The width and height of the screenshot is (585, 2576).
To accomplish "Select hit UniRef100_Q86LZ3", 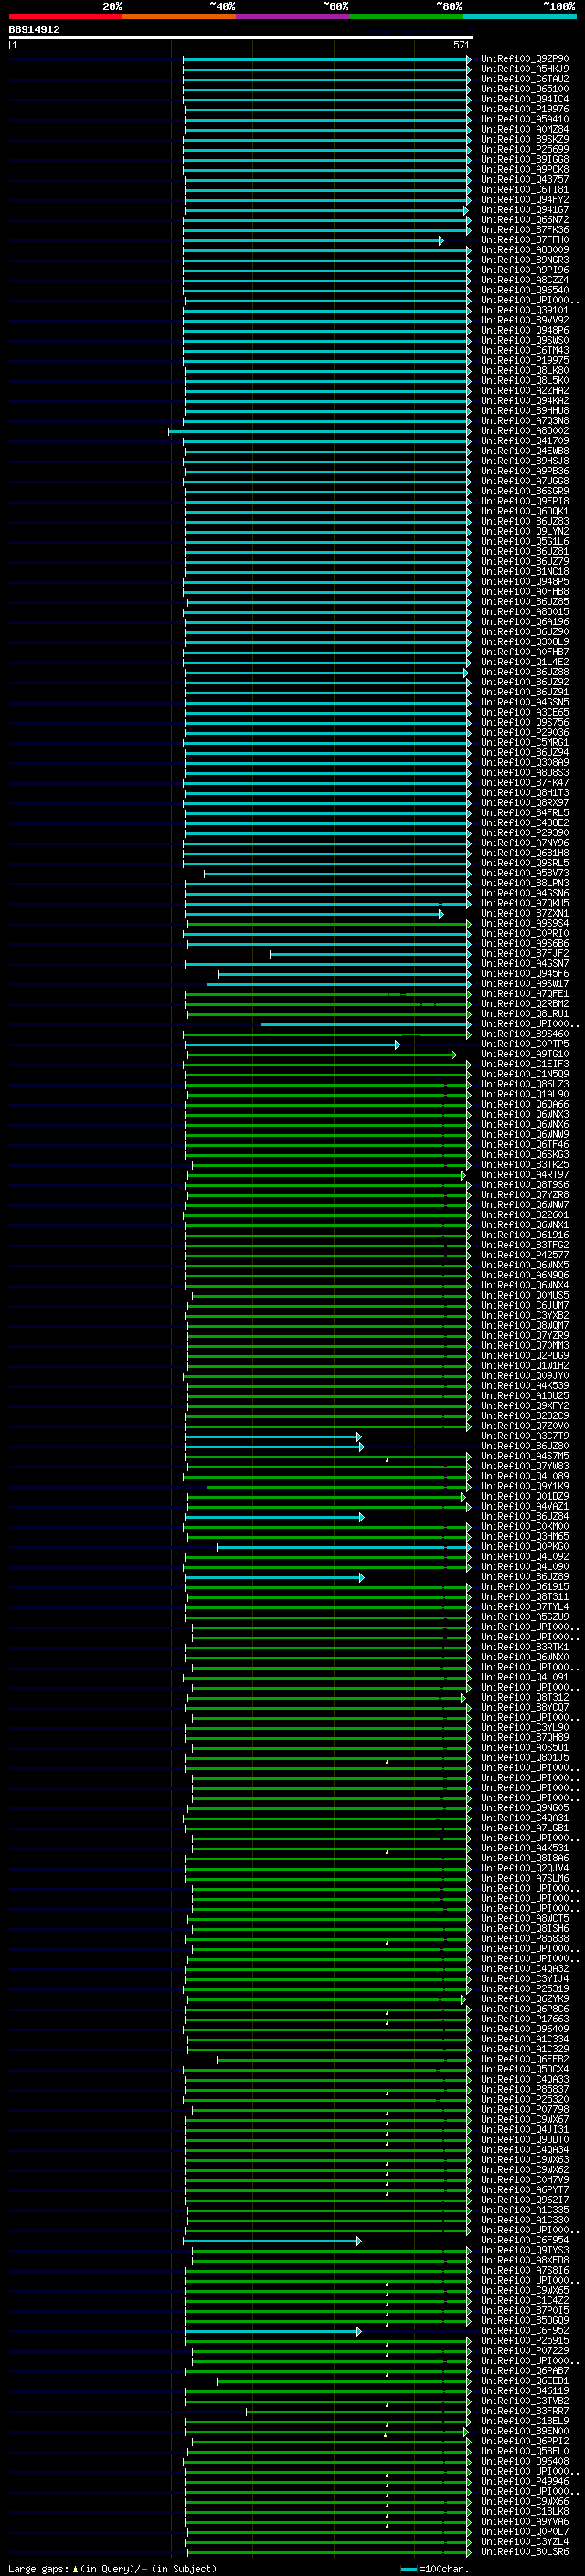I will click(x=524, y=1084).
